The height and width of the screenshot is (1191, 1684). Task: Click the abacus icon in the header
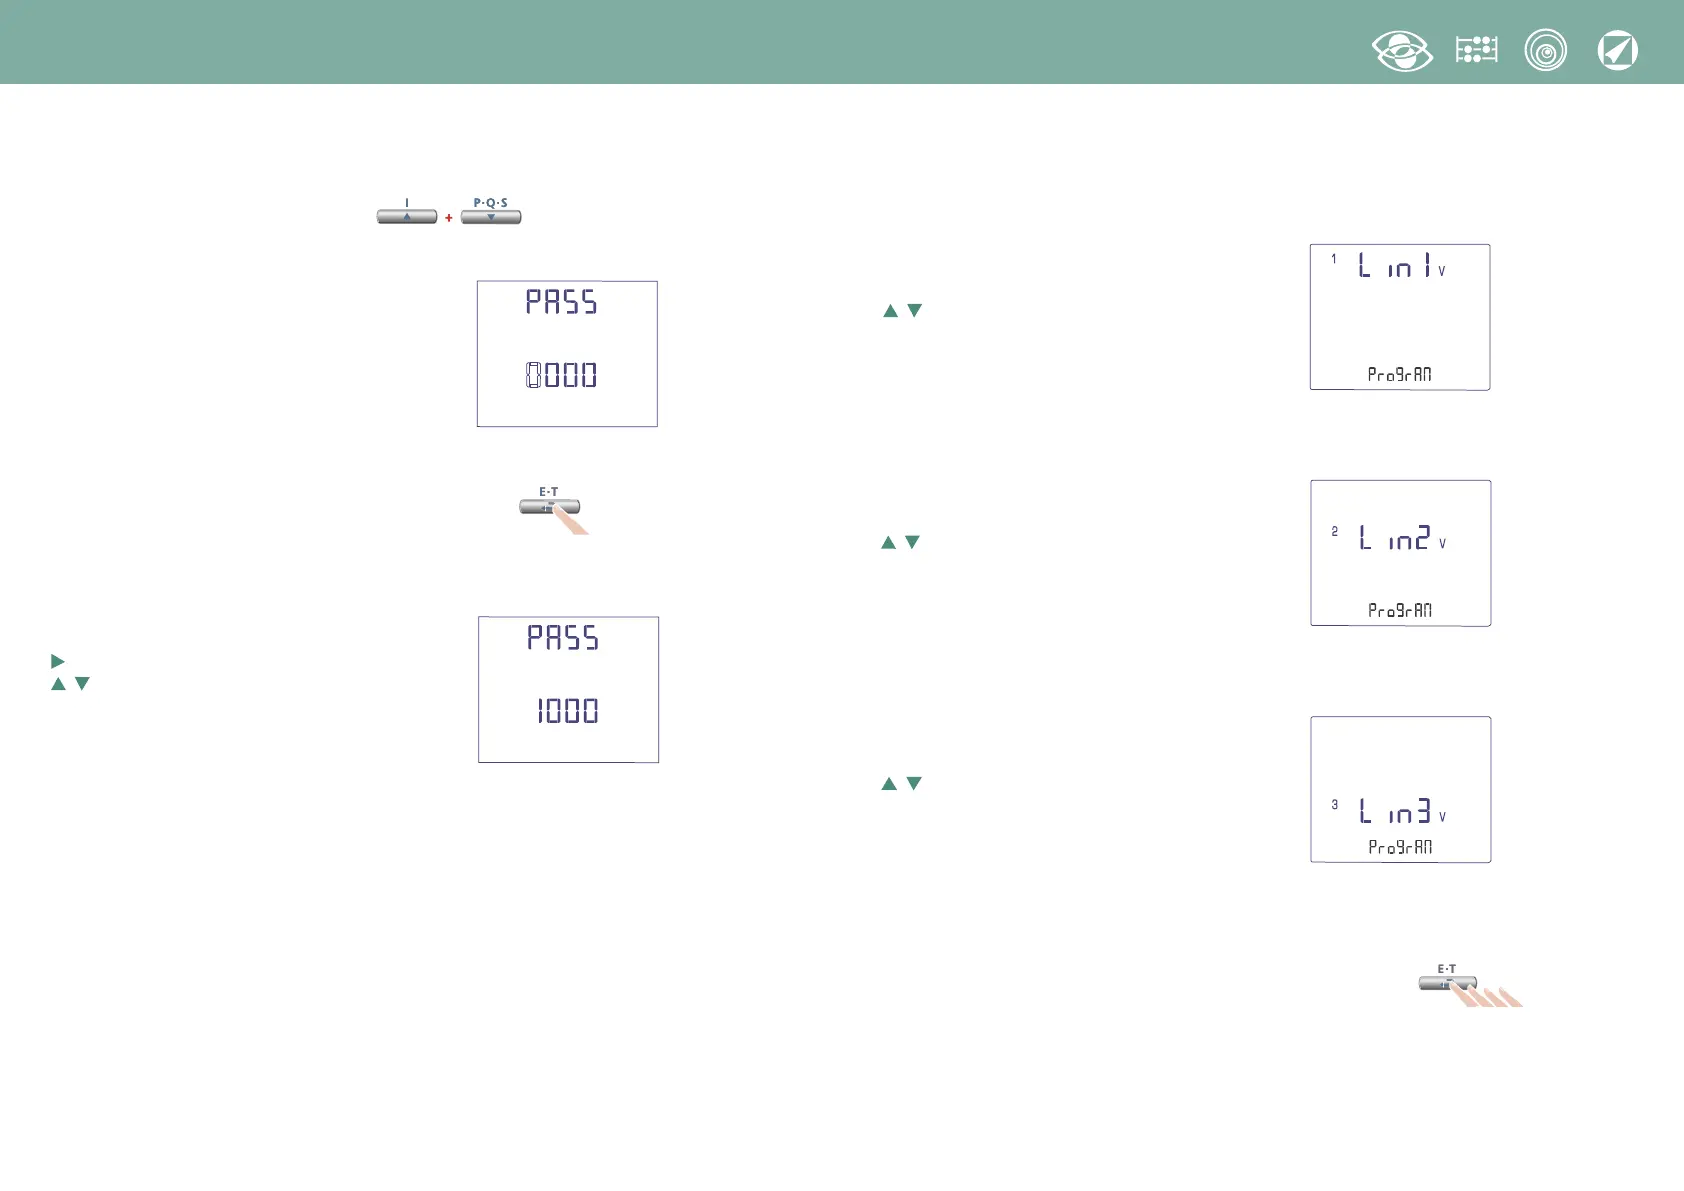tap(1476, 50)
